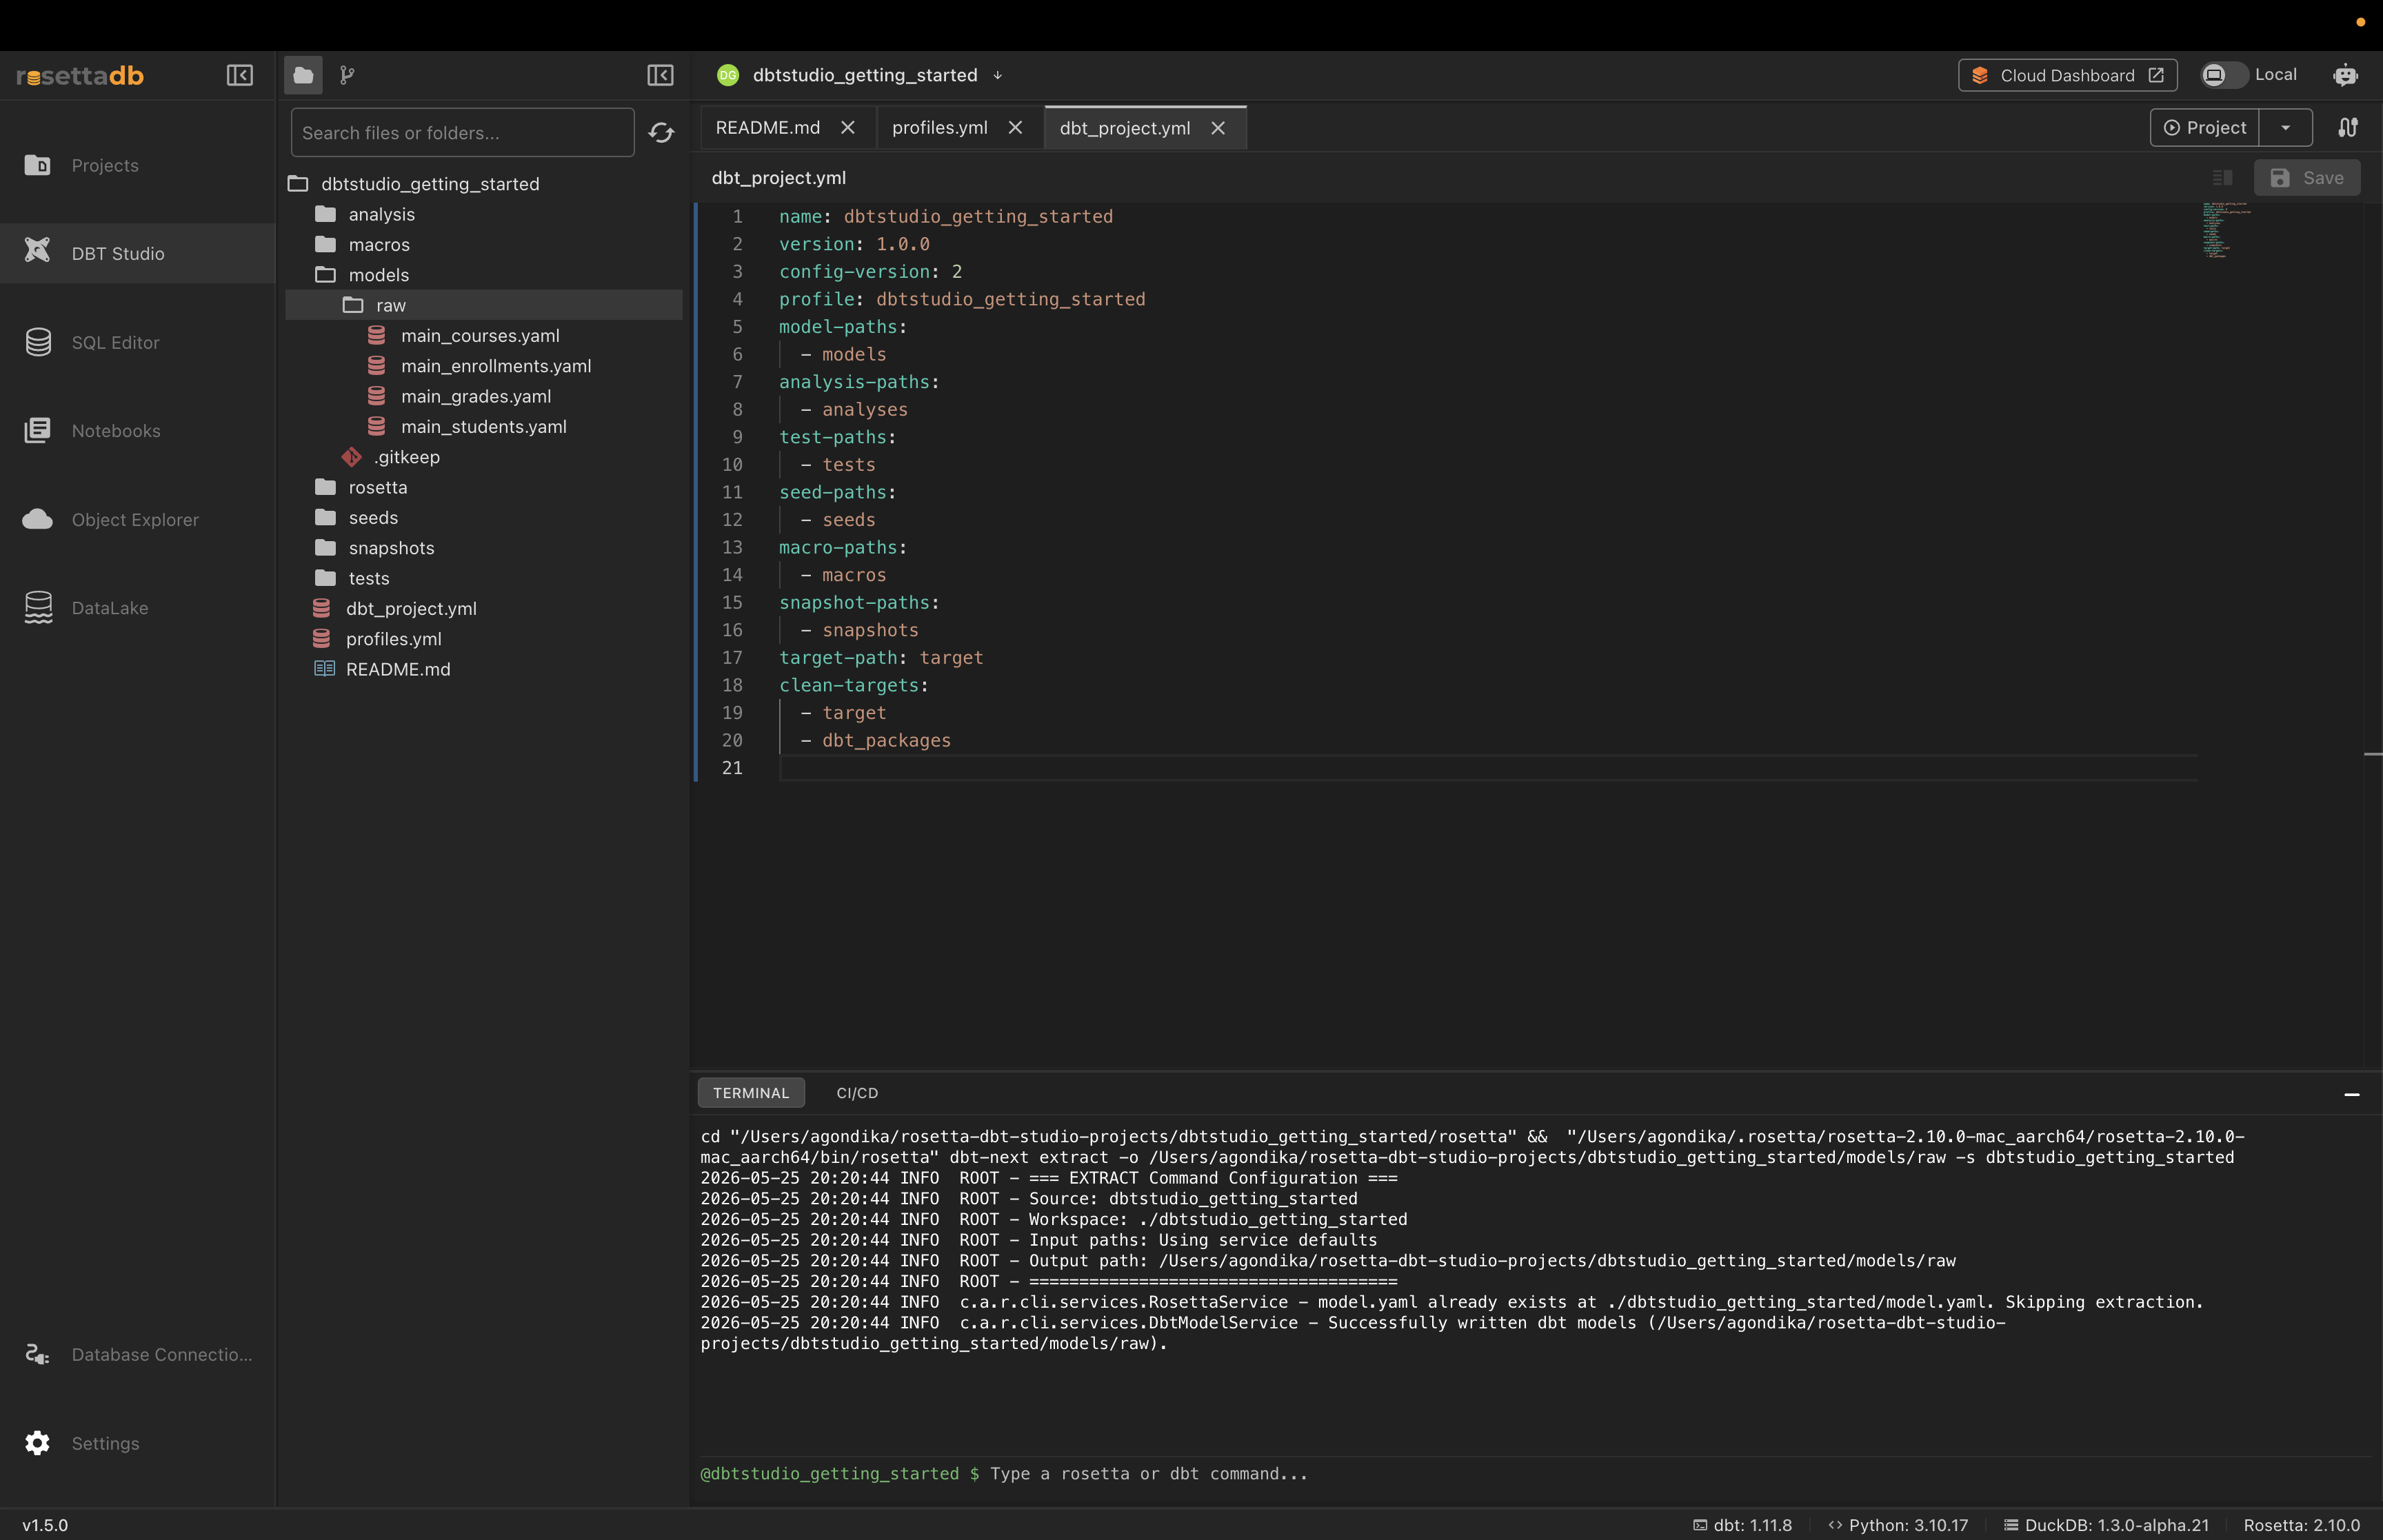Select the TERMINAL tab
Screen dimensions: 2383x1540
pos(751,1093)
